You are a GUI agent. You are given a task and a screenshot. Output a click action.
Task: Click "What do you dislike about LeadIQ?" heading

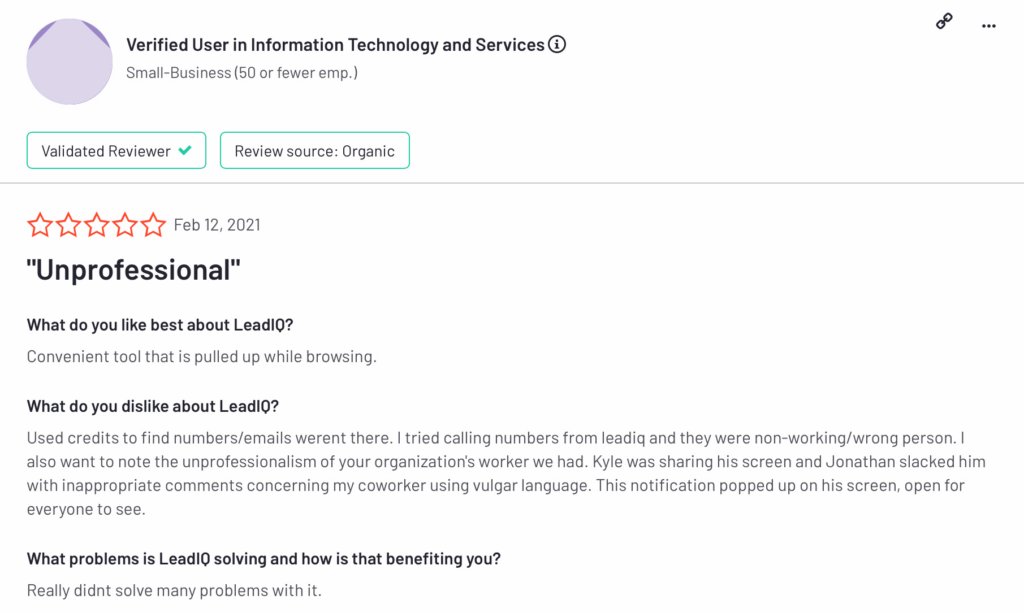pyautogui.click(x=153, y=406)
